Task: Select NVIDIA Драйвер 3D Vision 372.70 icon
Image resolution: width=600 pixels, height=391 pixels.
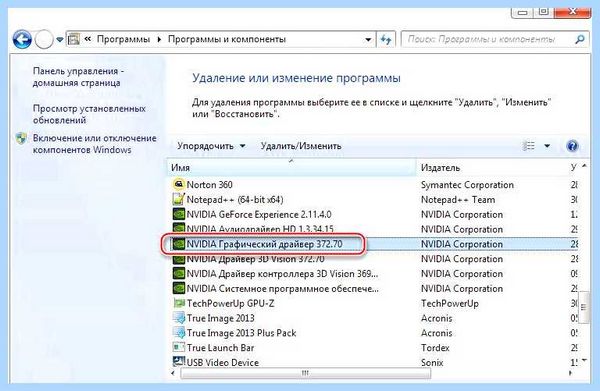Action: click(178, 259)
